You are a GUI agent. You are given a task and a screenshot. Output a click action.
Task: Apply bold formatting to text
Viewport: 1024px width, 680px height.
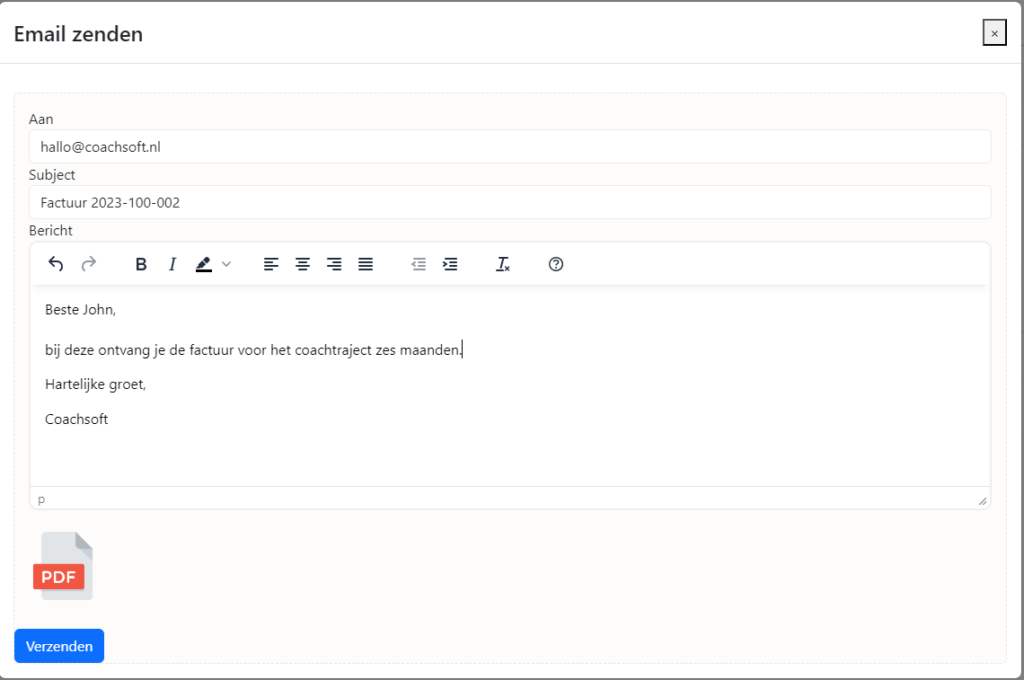(x=140, y=264)
